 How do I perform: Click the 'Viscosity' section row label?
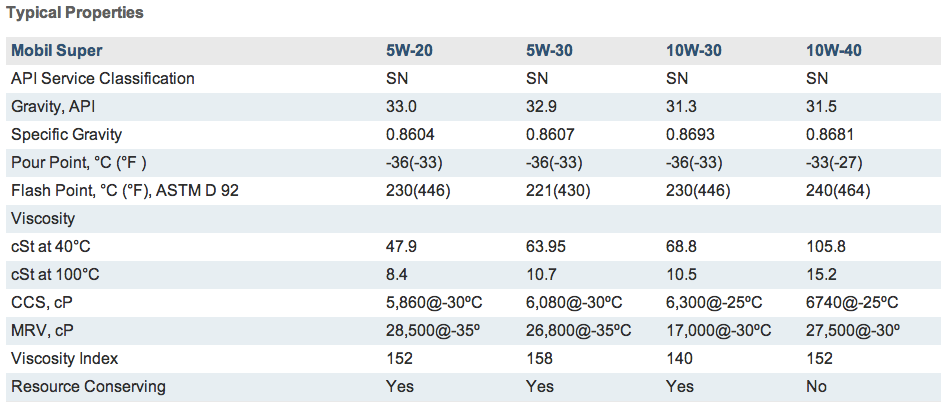tap(41, 218)
